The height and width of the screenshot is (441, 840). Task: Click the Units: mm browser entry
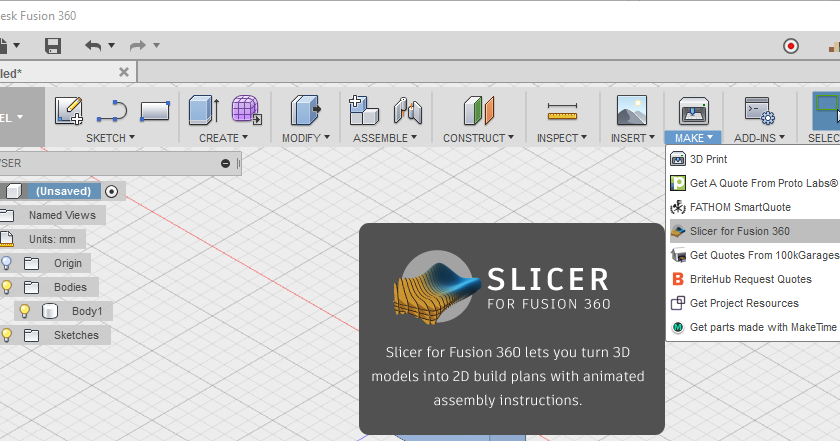pos(52,240)
